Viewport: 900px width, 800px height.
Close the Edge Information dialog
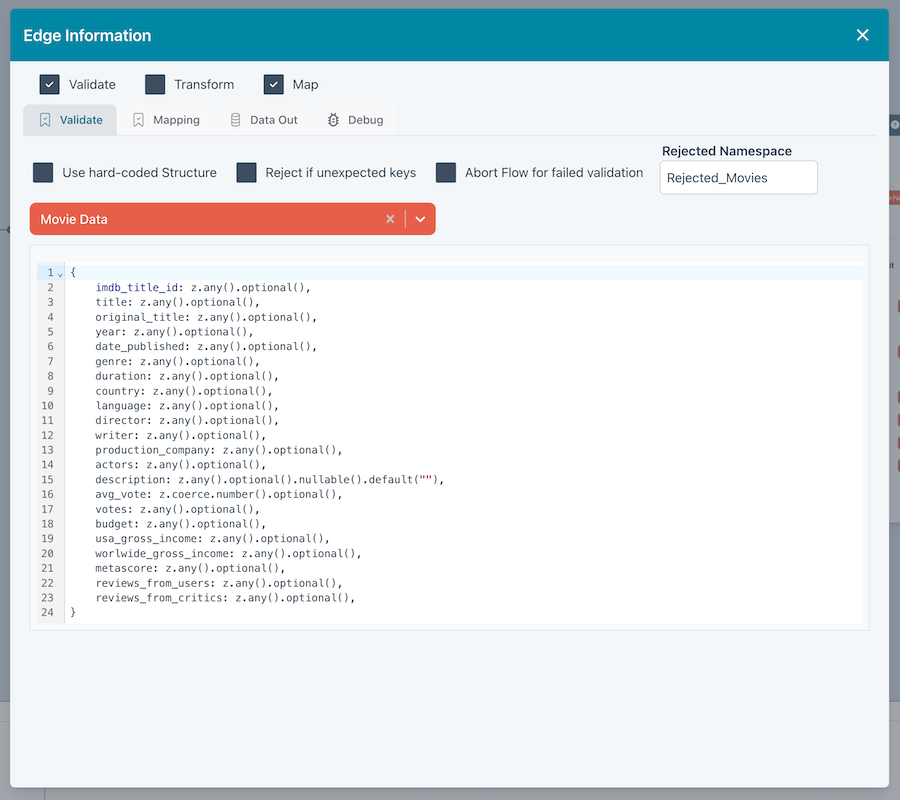(x=862, y=35)
